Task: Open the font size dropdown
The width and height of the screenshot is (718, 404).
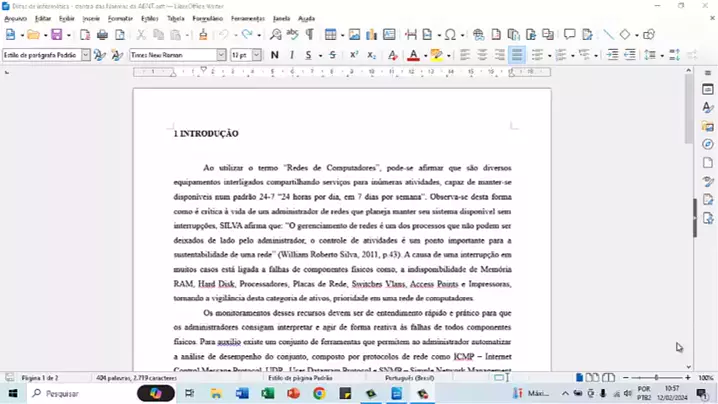Action: coord(258,55)
